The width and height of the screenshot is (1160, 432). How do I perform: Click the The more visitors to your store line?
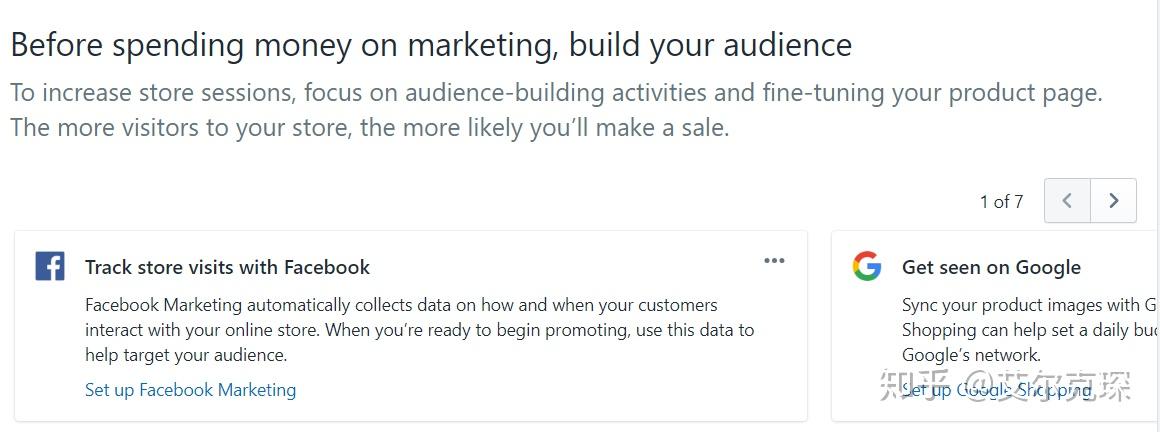pos(370,127)
